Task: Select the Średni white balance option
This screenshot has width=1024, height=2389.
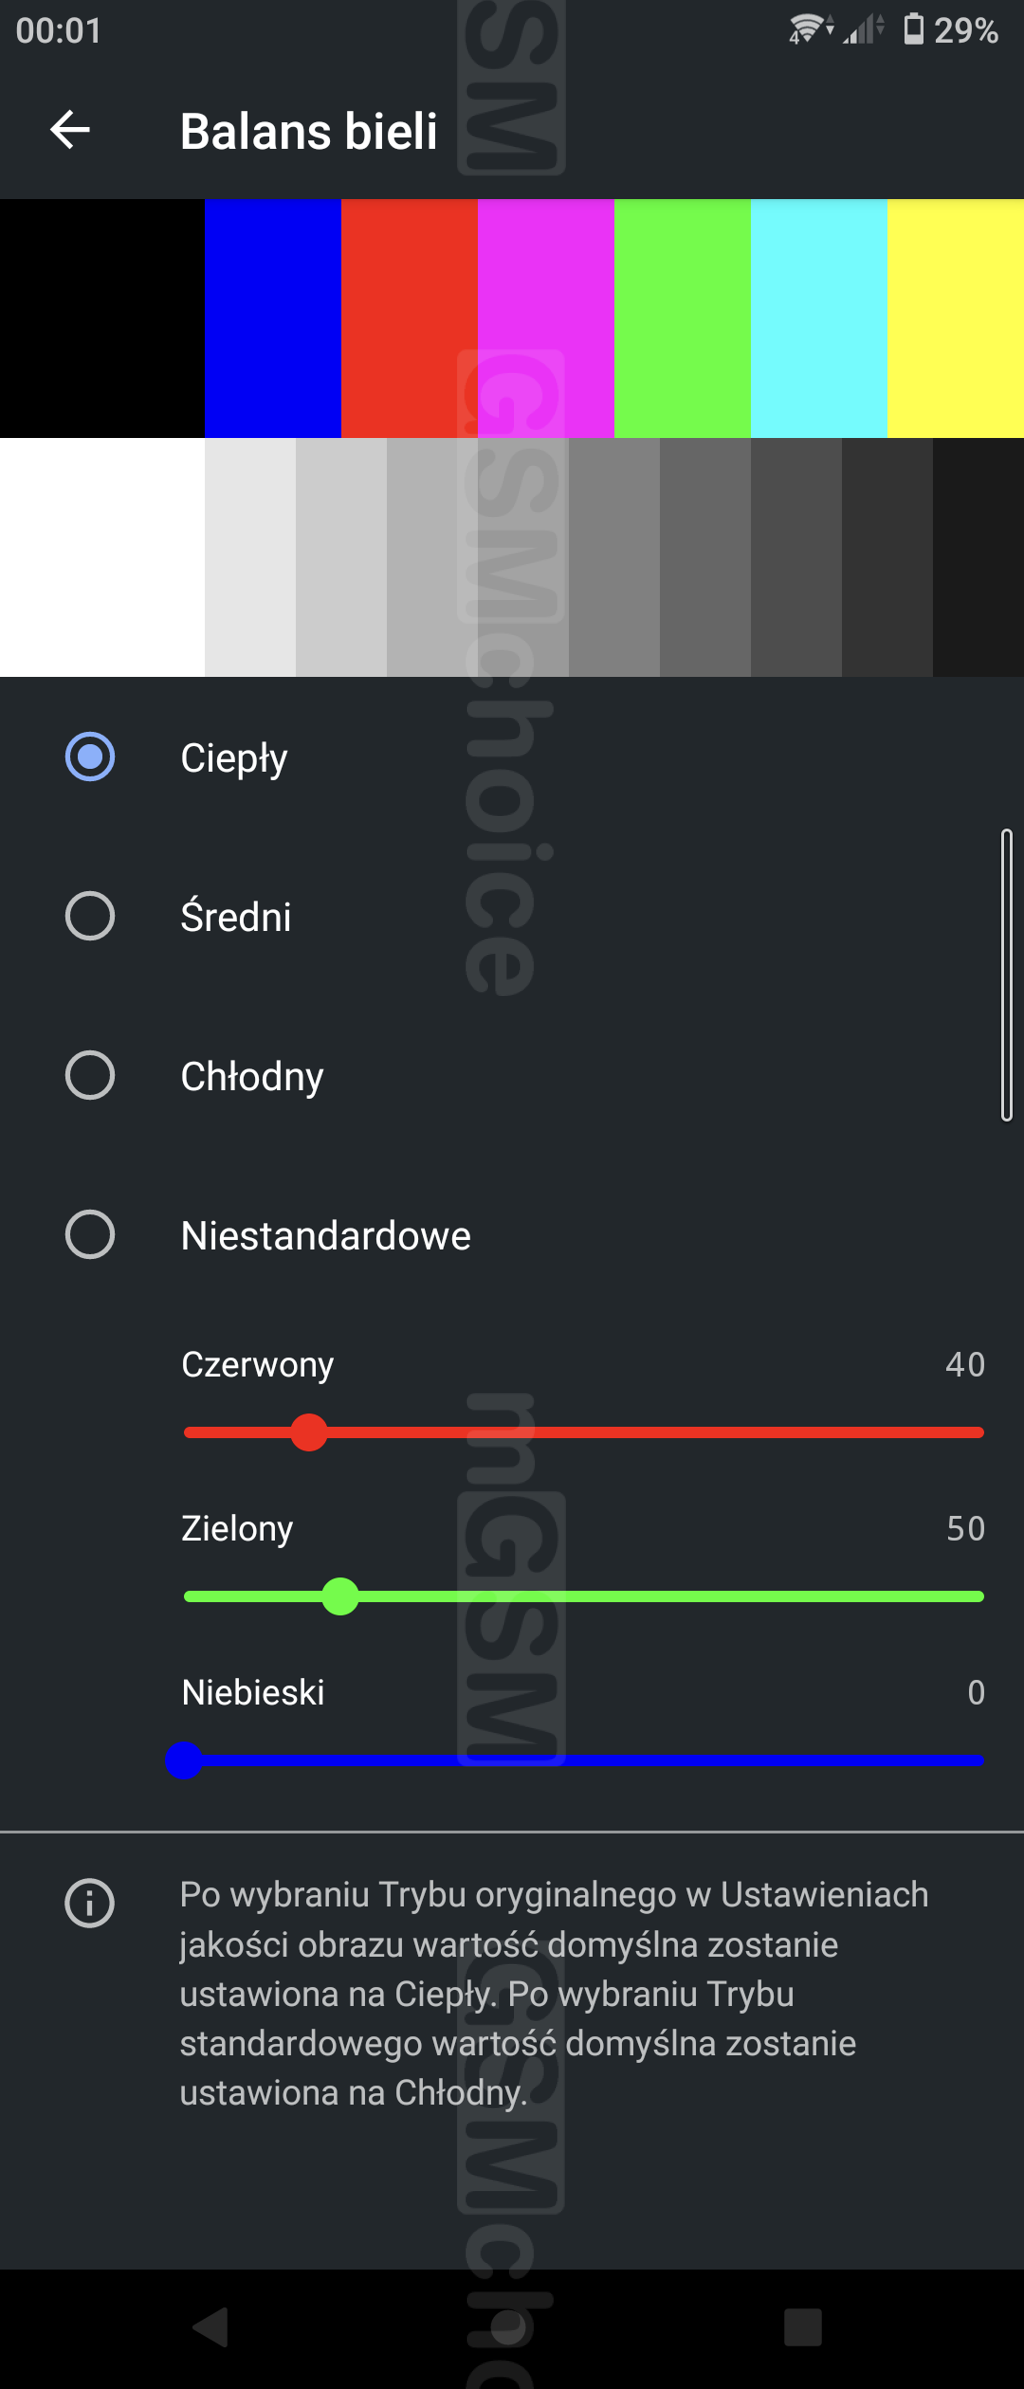Action: [x=90, y=916]
